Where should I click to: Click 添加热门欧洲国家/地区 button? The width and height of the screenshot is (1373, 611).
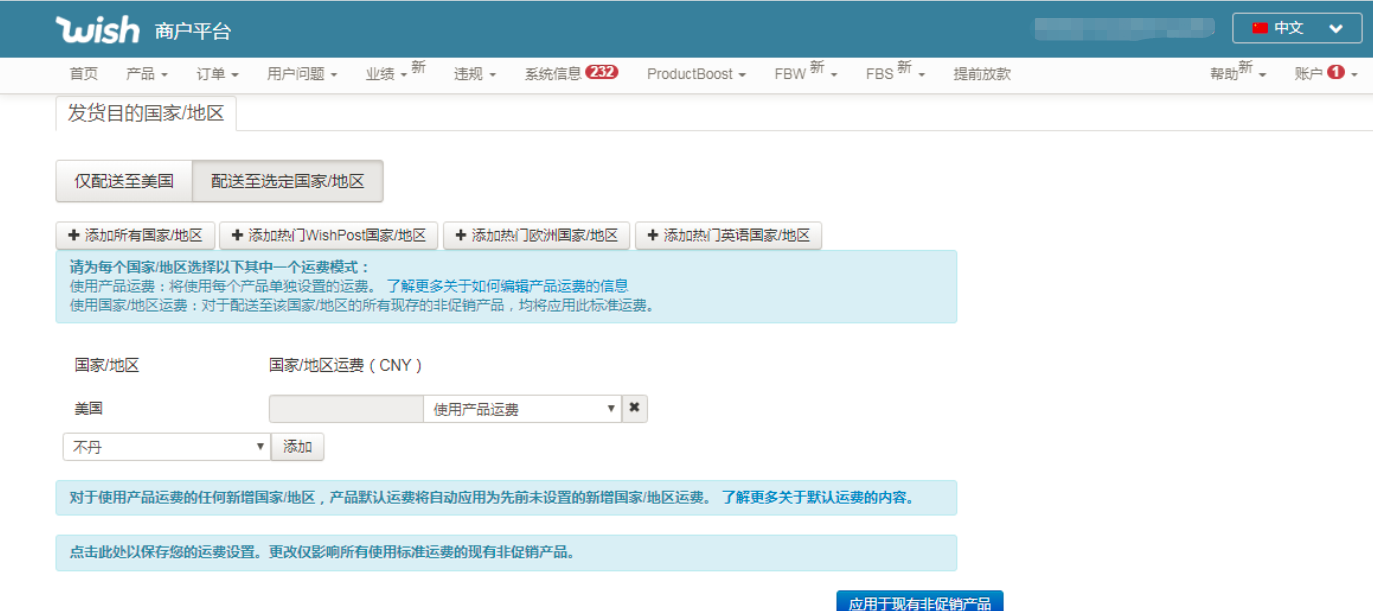click(x=536, y=235)
